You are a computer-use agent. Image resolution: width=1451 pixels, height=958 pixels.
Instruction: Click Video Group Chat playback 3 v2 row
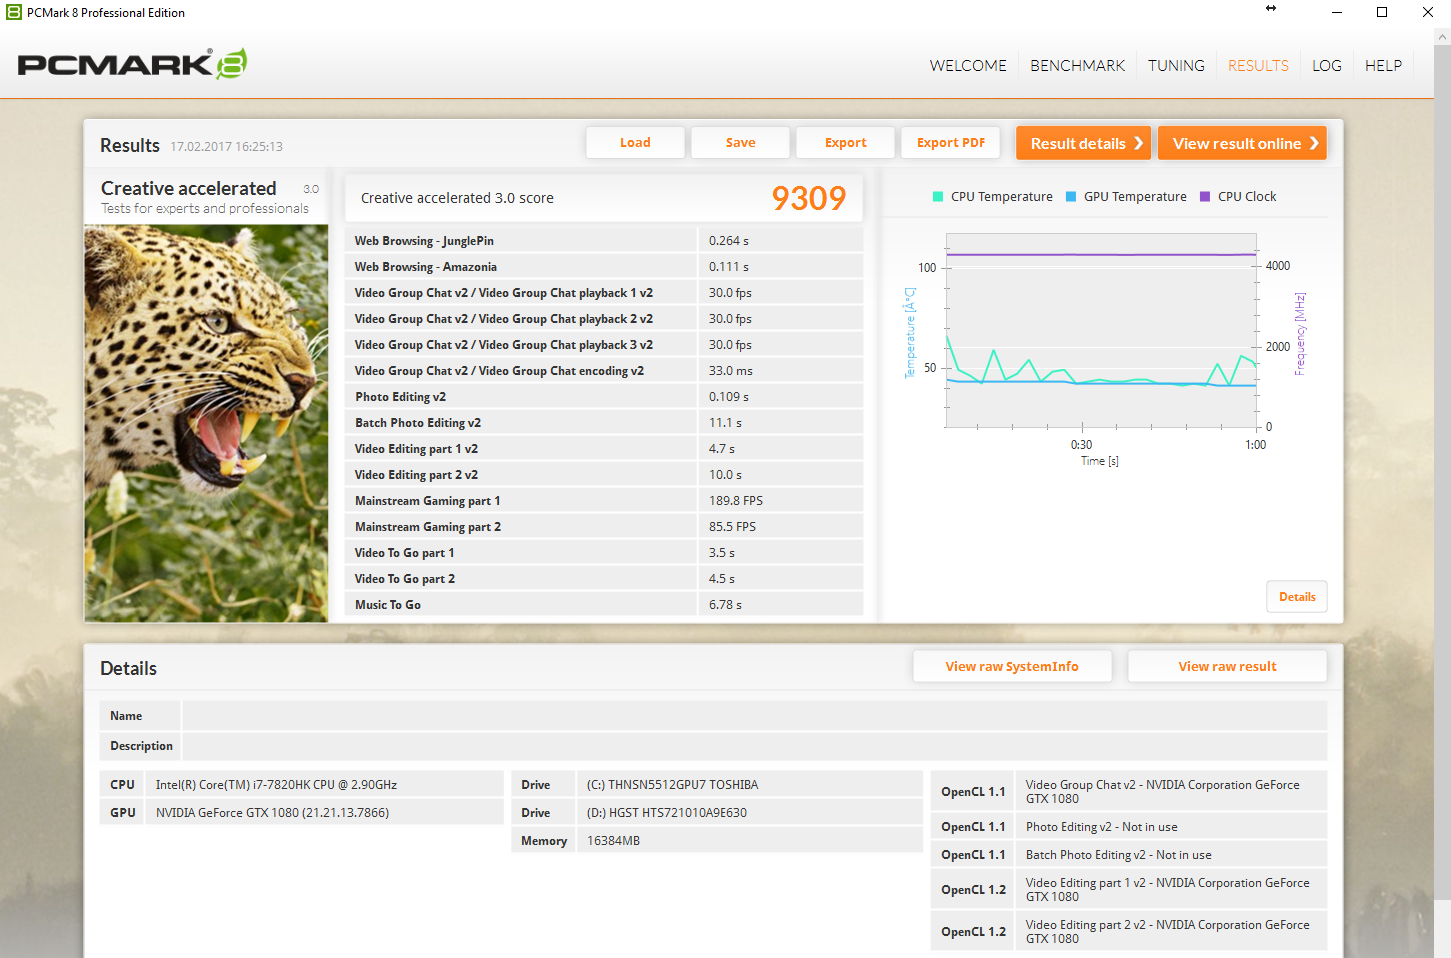pos(604,345)
